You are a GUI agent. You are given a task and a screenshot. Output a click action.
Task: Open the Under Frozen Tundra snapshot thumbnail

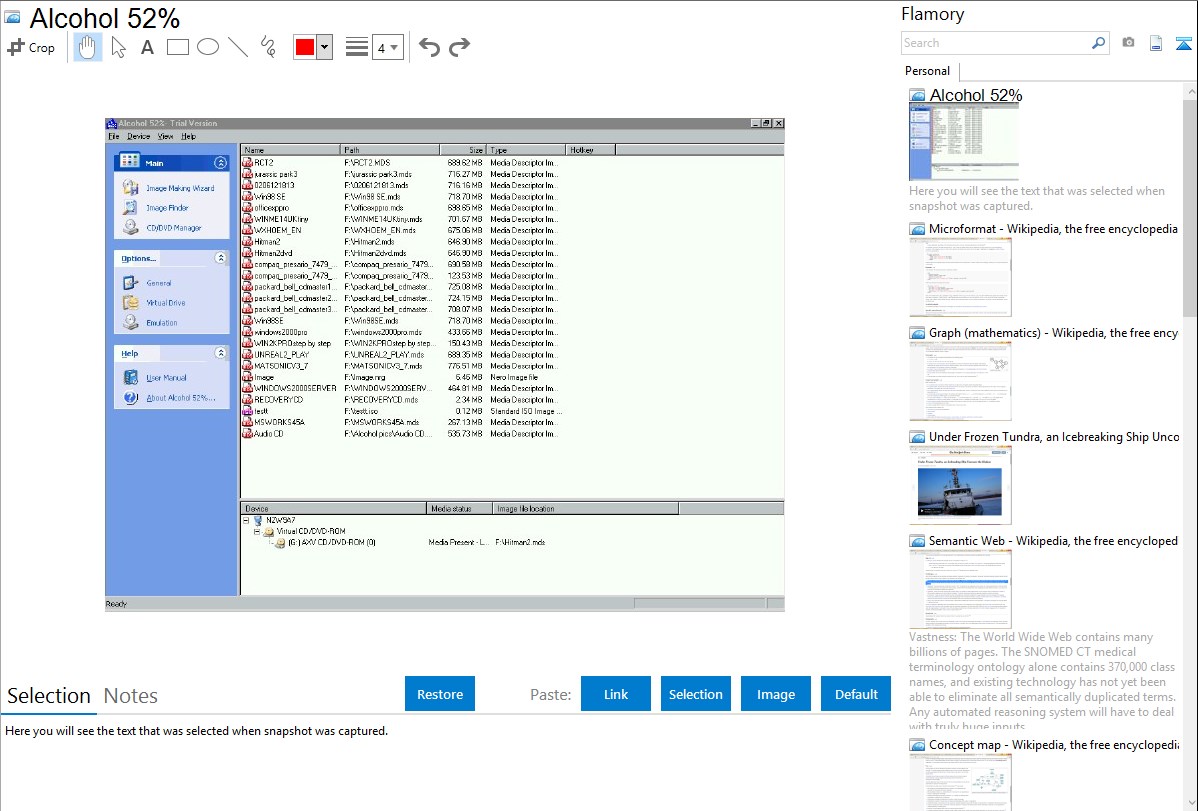tap(960, 485)
